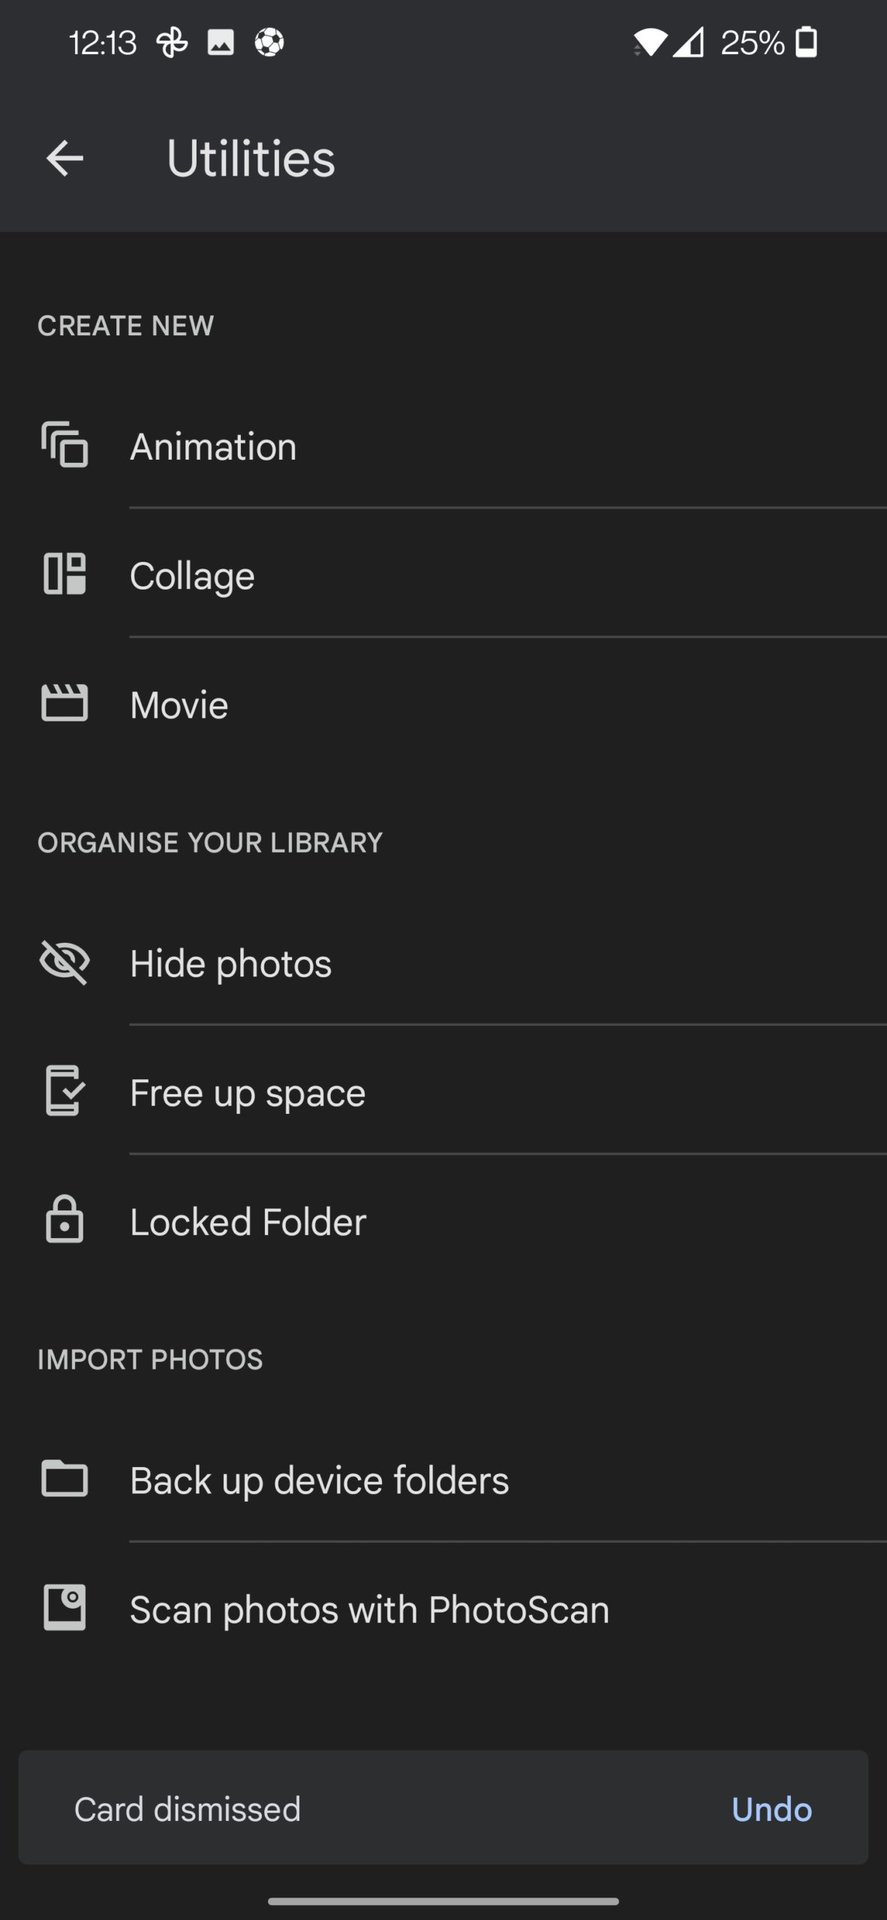
Task: Select Collage from Create New
Action: point(192,576)
